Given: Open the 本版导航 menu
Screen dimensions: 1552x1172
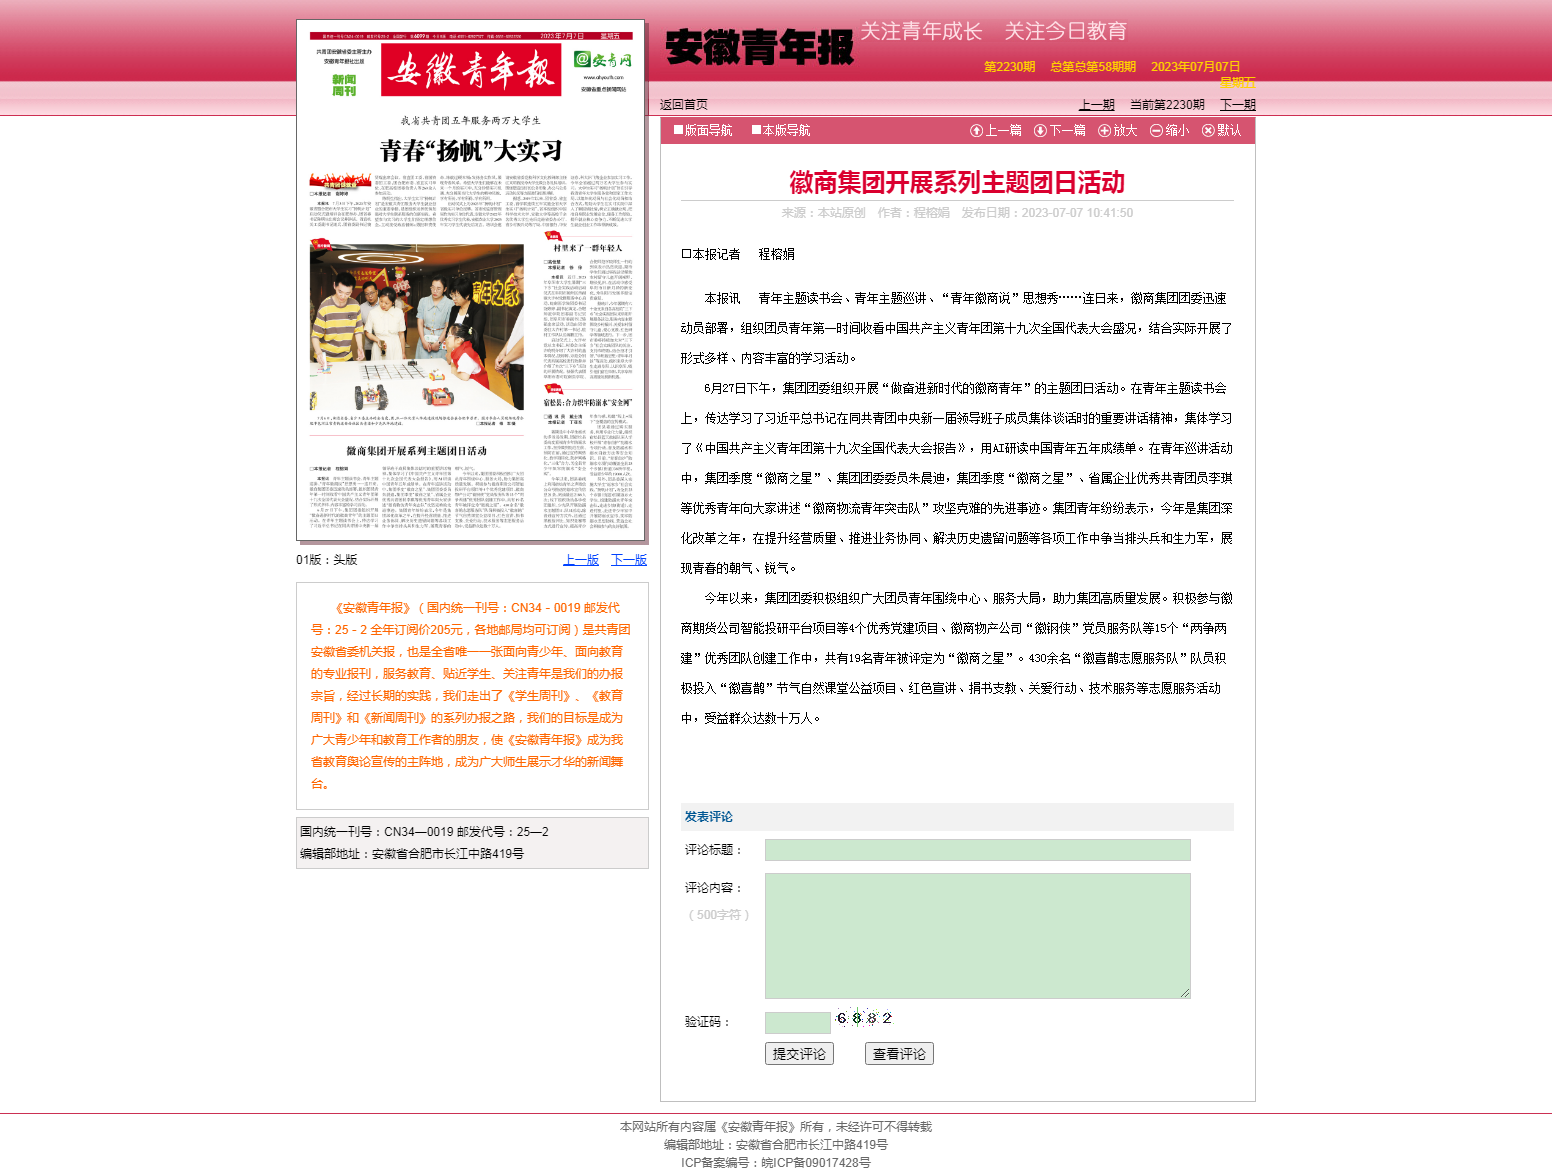Looking at the screenshot, I should [781, 130].
